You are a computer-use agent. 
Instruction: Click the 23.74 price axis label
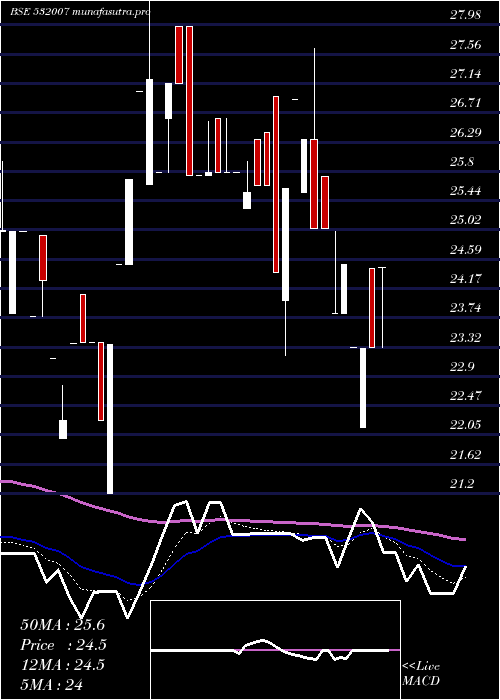465,308
